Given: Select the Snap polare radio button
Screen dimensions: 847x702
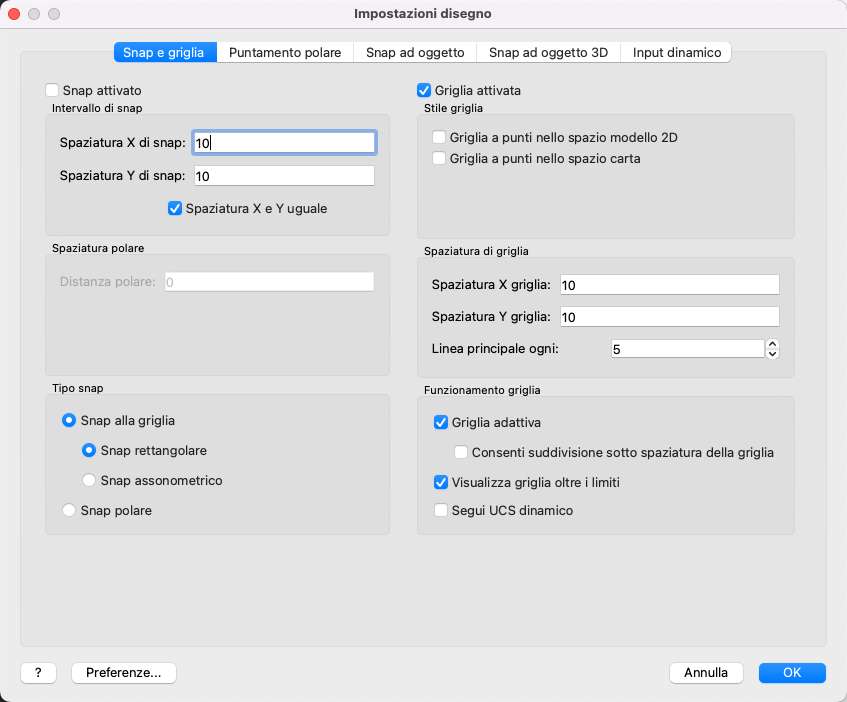Looking at the screenshot, I should point(69,510).
